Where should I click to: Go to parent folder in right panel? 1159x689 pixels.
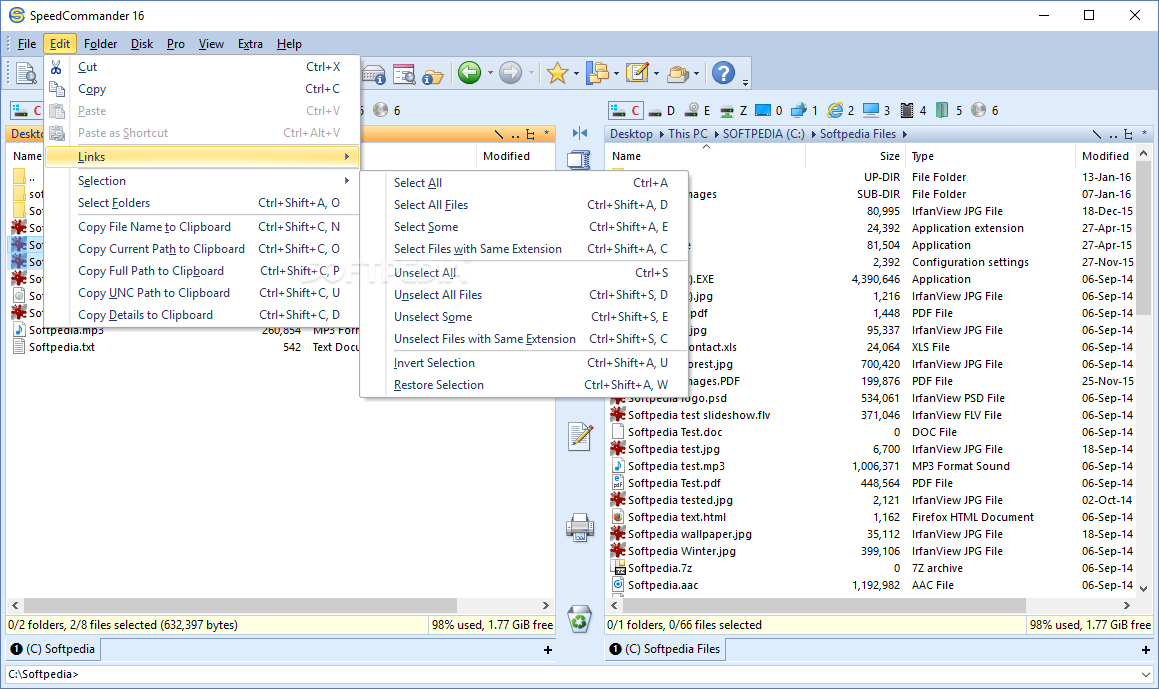[x=1112, y=135]
